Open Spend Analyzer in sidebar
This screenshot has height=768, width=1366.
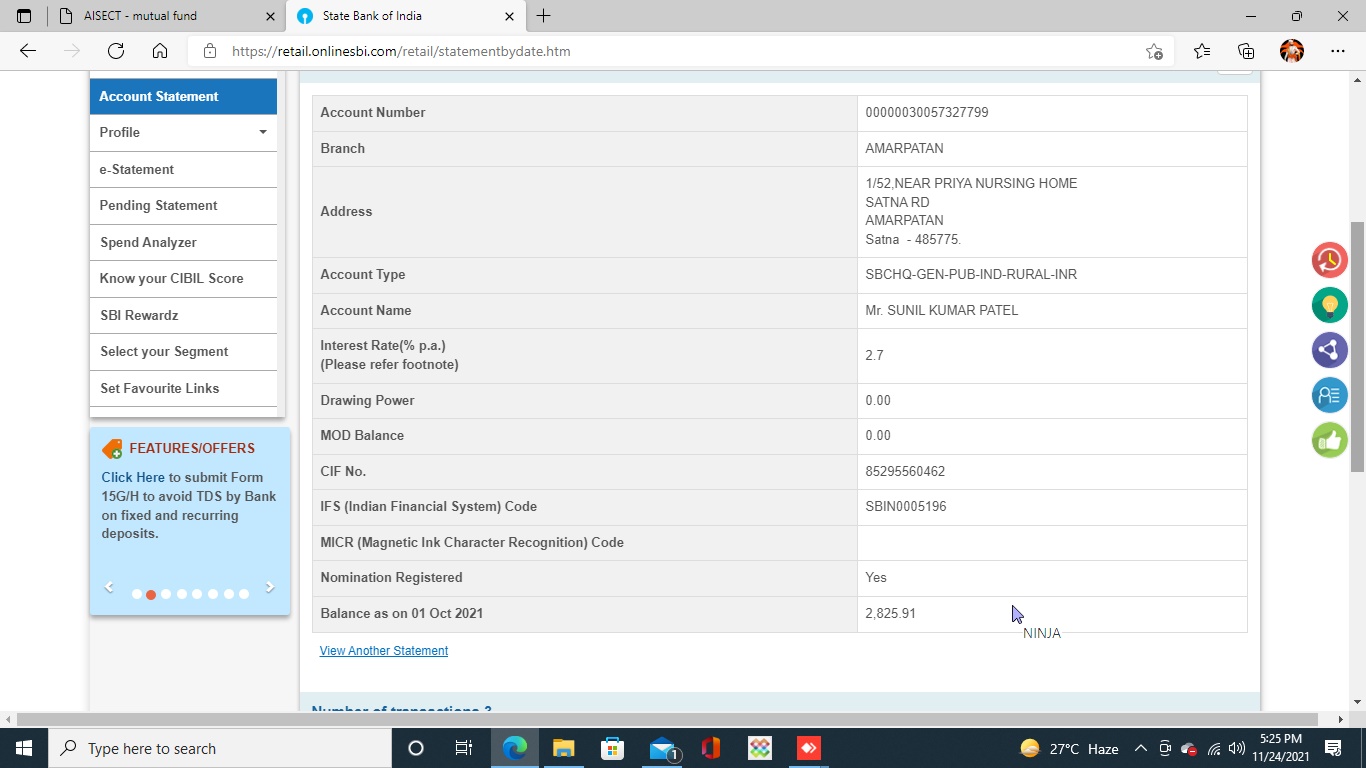coord(183,242)
